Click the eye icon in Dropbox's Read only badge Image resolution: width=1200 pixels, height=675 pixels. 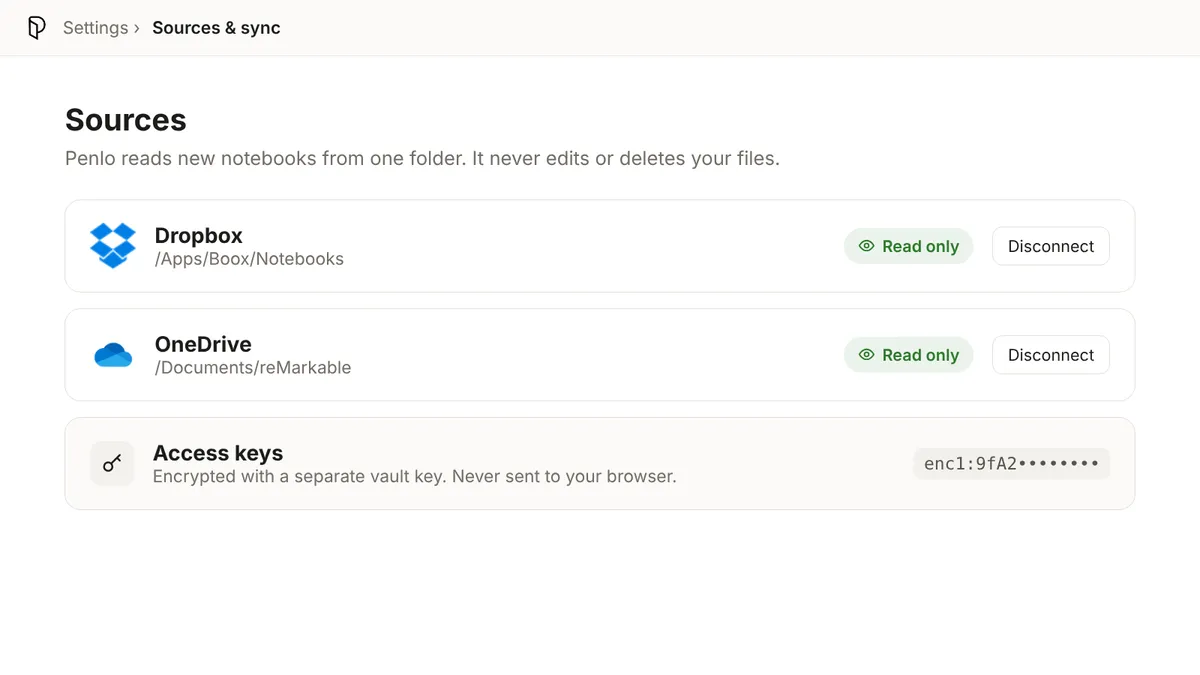tap(866, 246)
